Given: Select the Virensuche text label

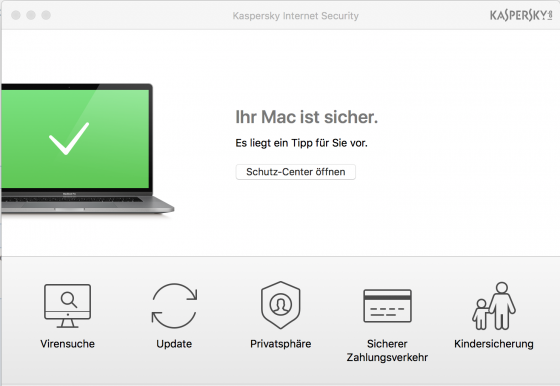Looking at the screenshot, I should 68,344.
